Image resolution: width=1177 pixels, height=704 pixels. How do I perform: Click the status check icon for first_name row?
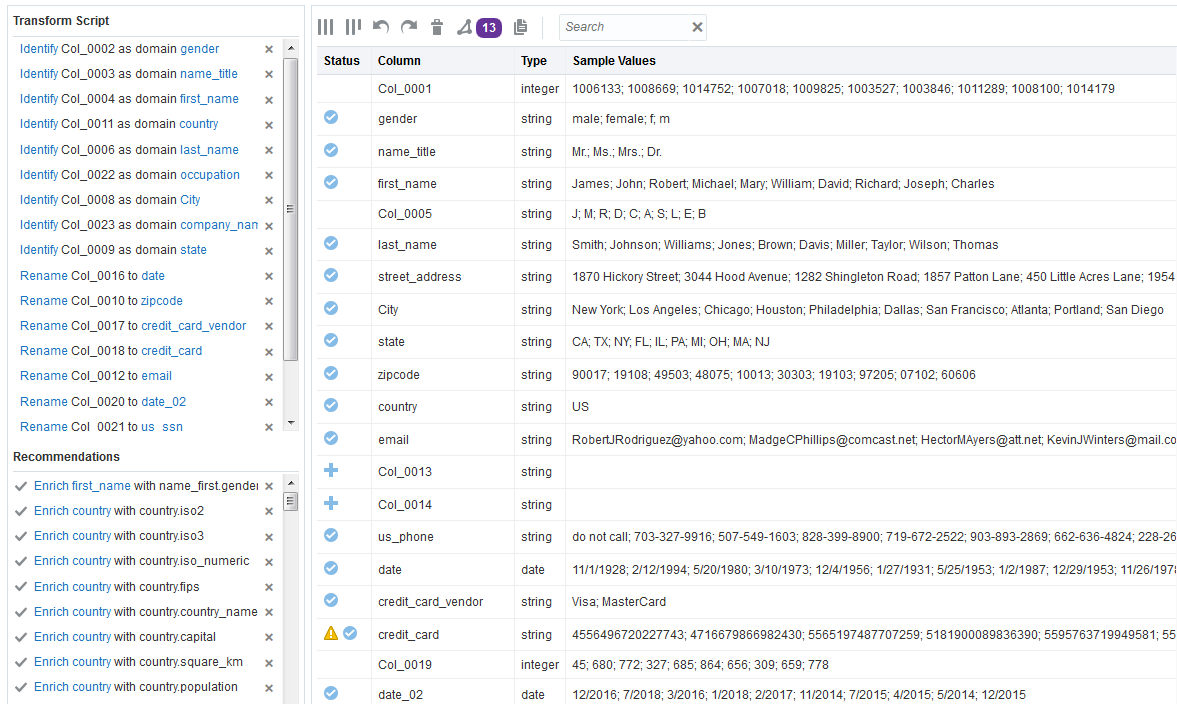(331, 182)
